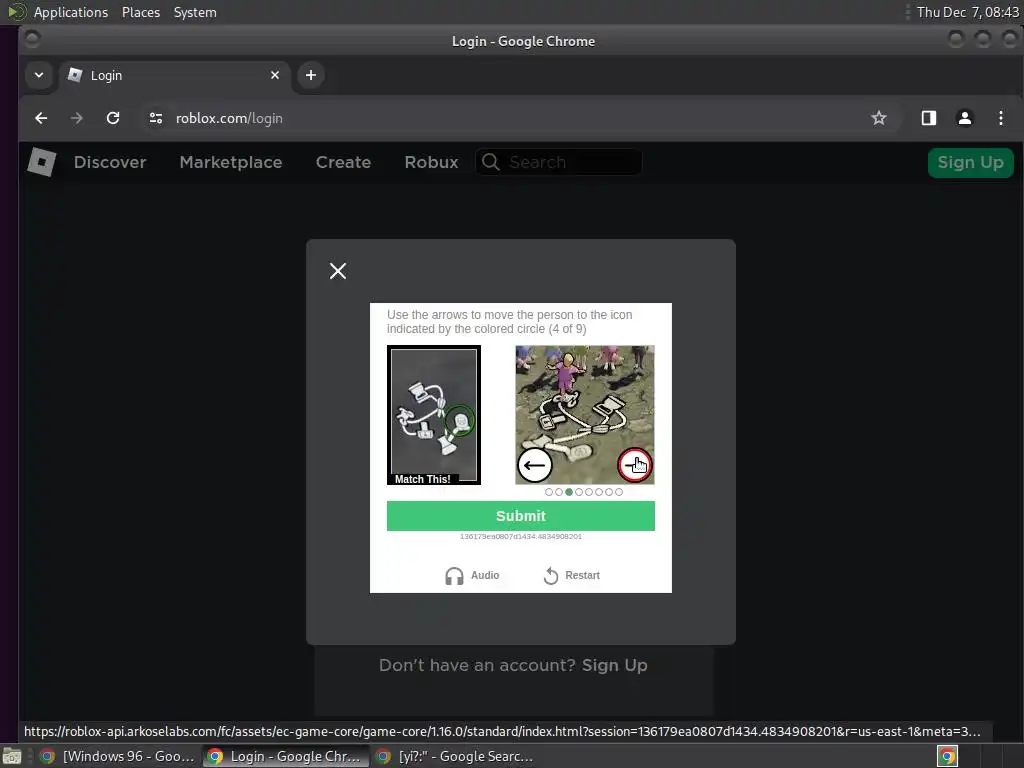This screenshot has width=1024, height=768.
Task: Open the Places menu
Action: [x=140, y=12]
